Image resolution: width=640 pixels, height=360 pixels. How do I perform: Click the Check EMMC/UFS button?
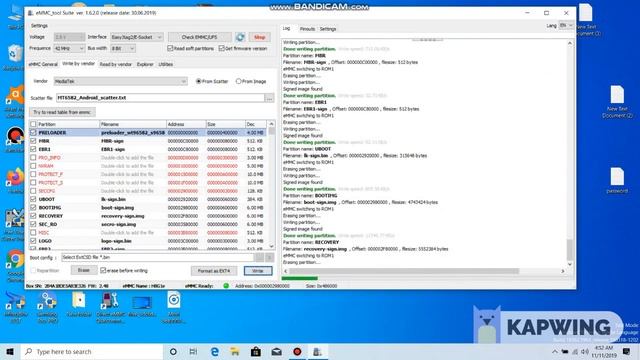pyautogui.click(x=200, y=37)
